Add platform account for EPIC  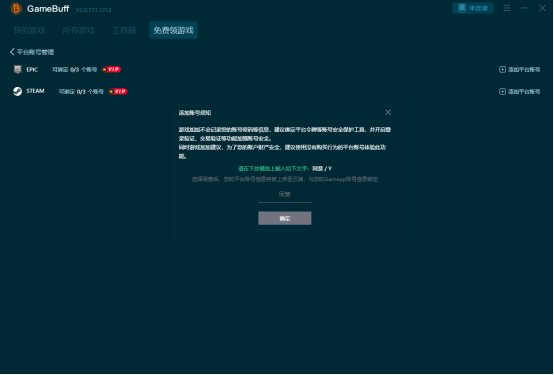519,69
